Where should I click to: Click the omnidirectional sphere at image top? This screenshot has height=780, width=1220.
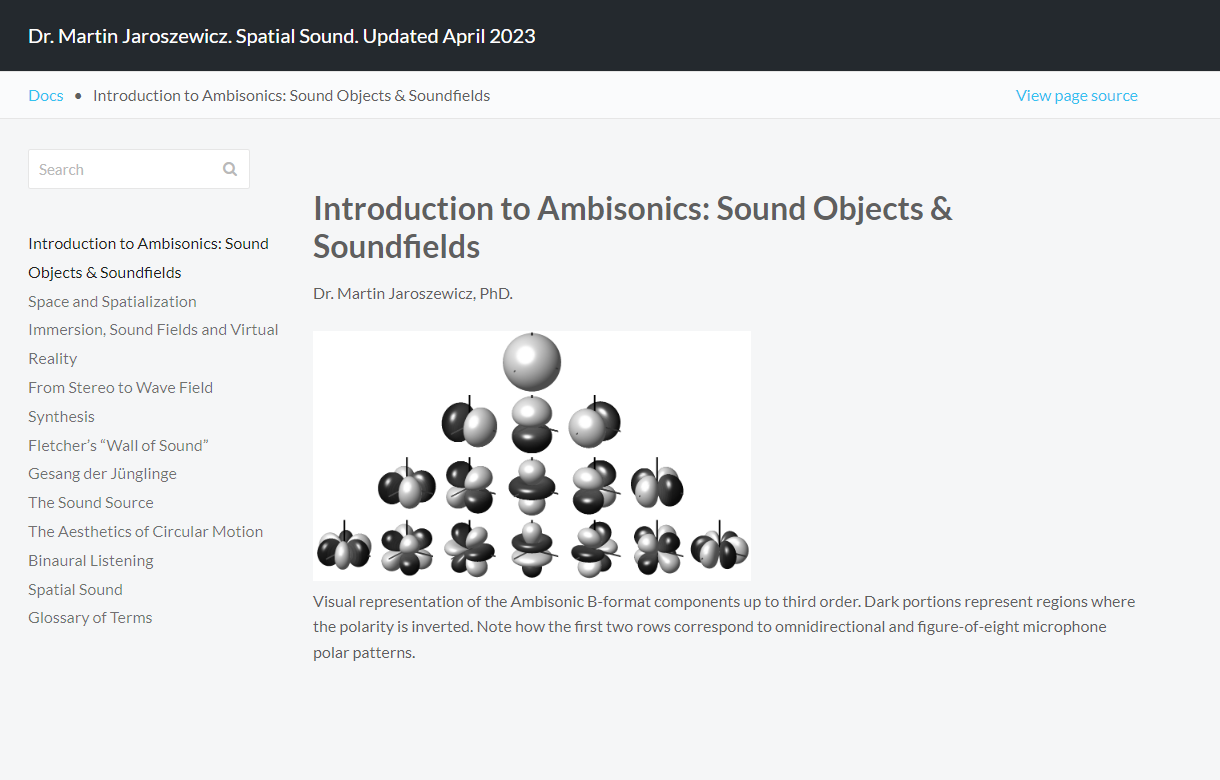(x=532, y=361)
